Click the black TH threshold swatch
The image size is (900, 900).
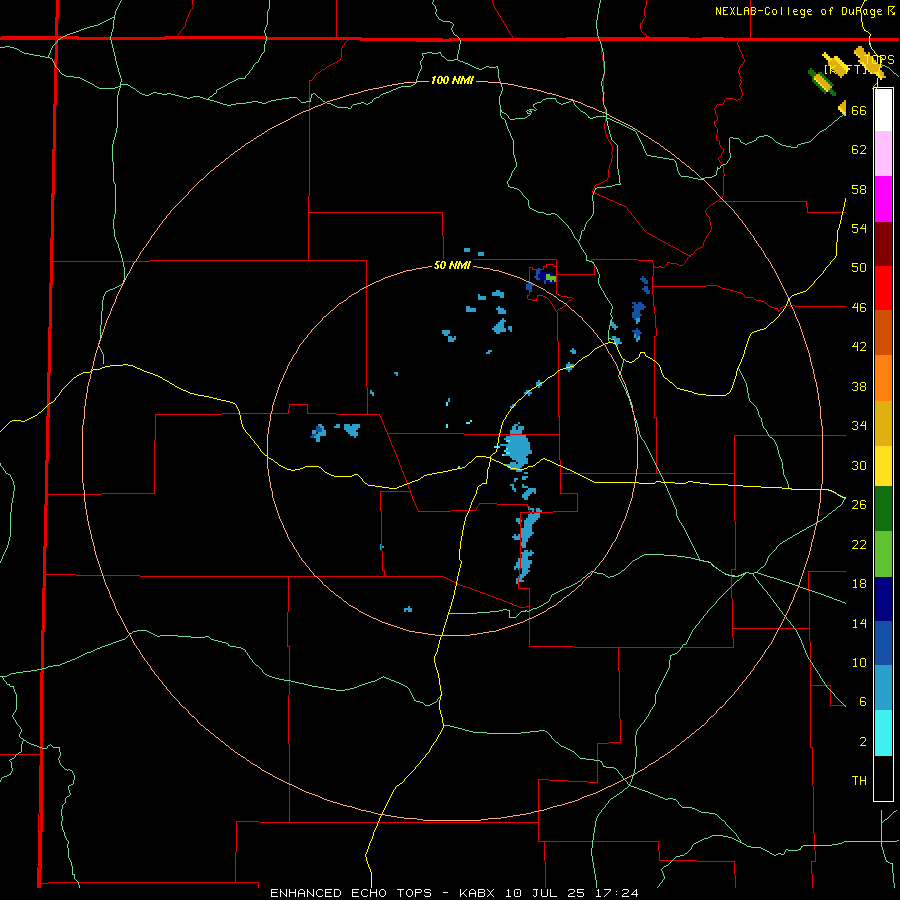883,778
